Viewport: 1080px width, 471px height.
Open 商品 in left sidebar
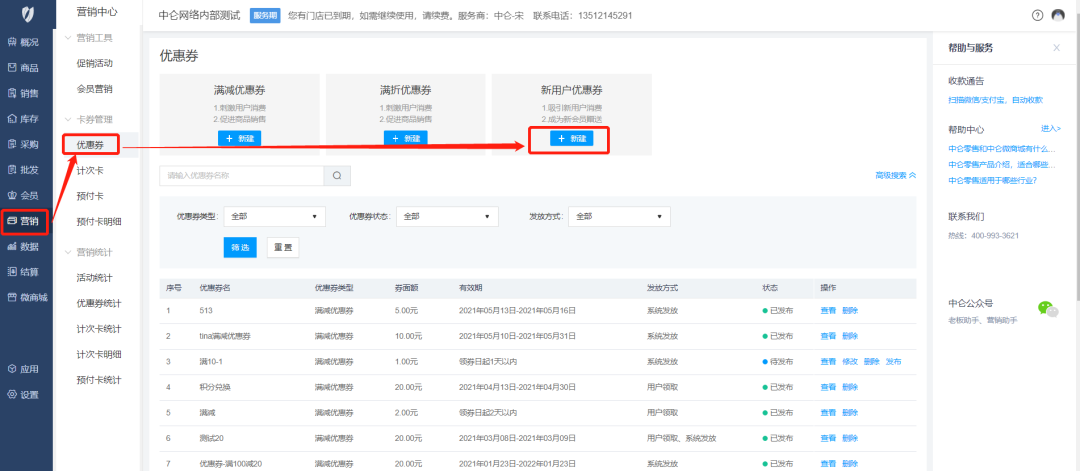(x=23, y=68)
